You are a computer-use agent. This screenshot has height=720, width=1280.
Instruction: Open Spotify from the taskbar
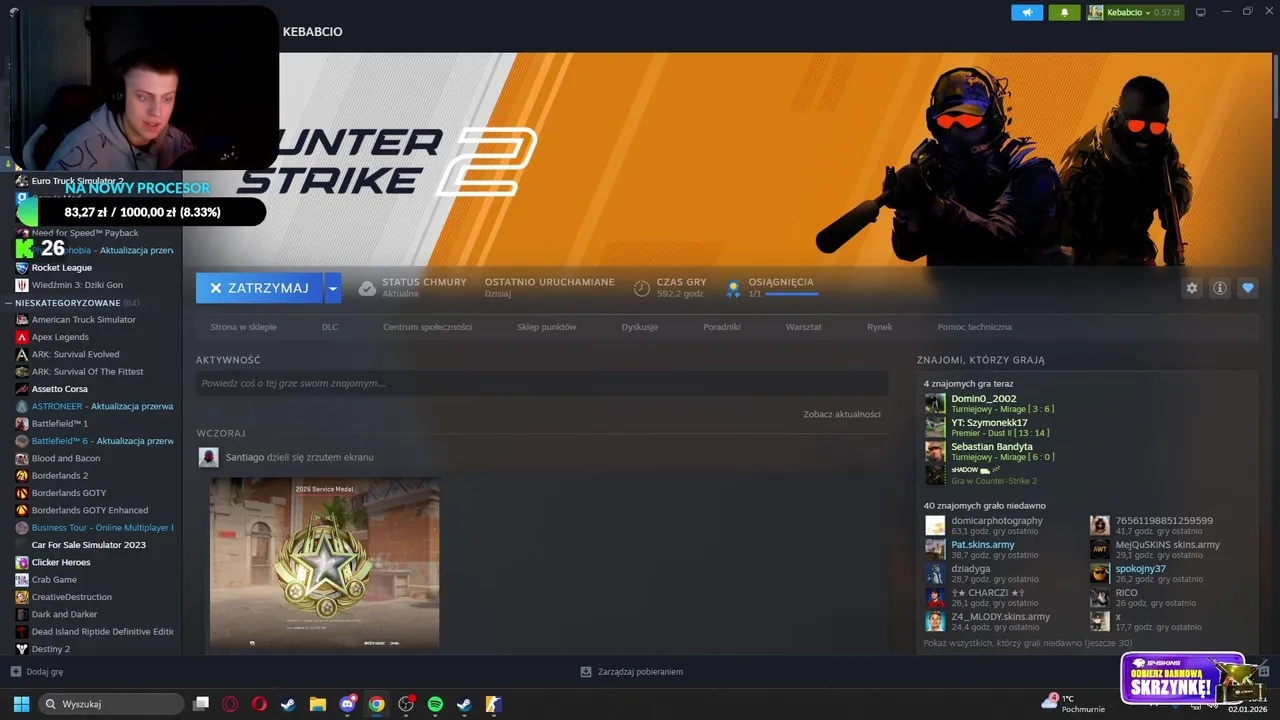(x=435, y=704)
